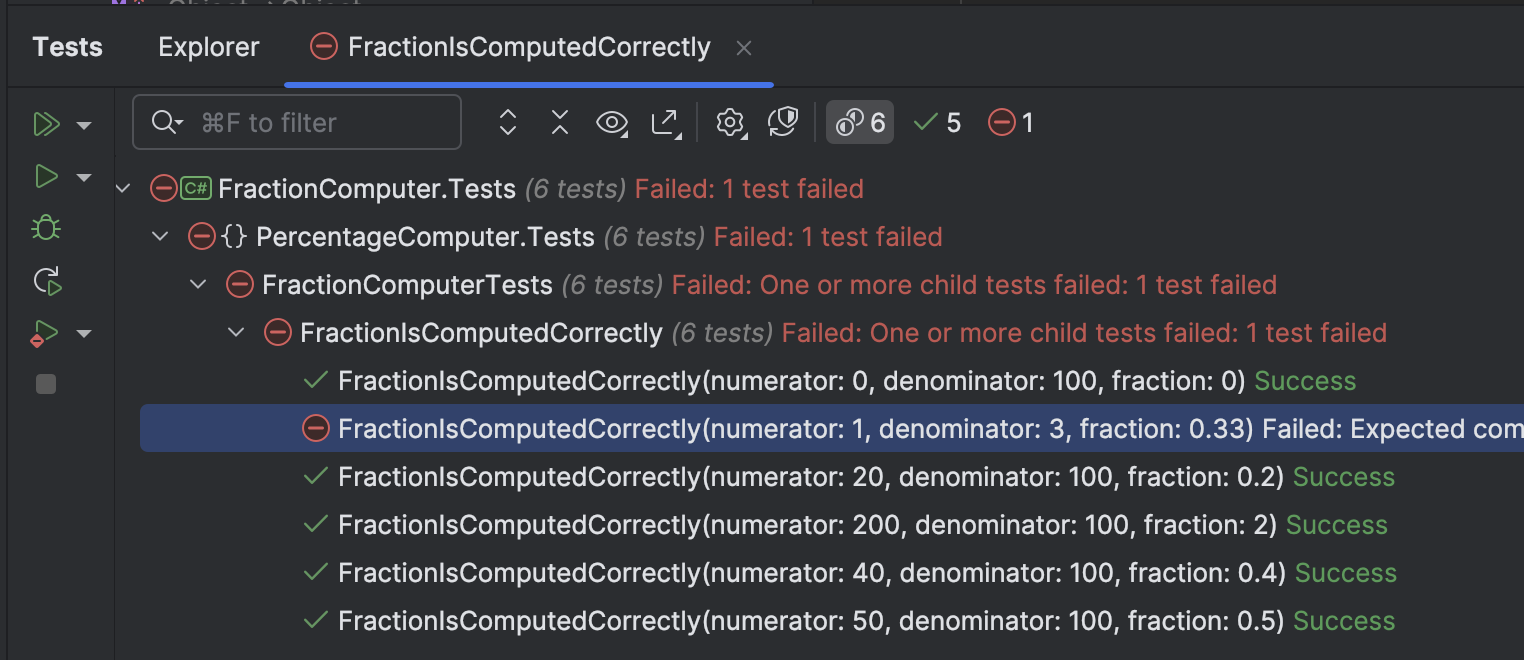Collapse the PercentageComputer.Tests group
The width and height of the screenshot is (1524, 660).
(x=160, y=236)
